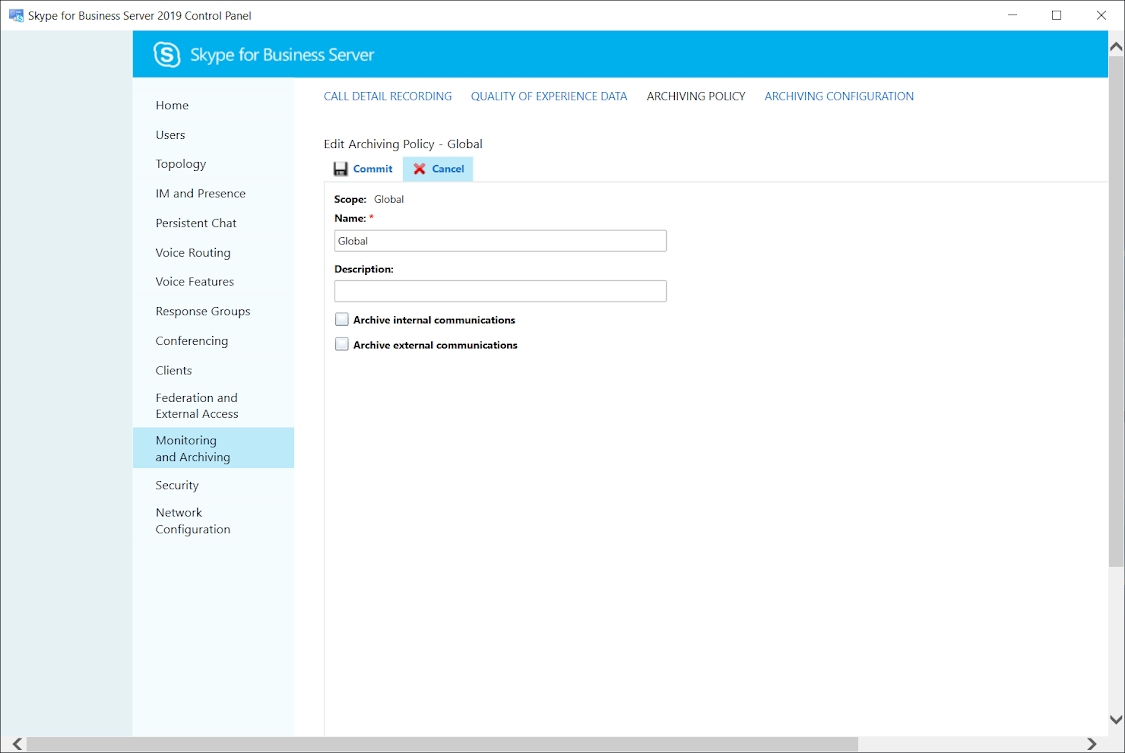Screen dimensions: 1125x753
Task: Open Users in the sidebar
Action: pos(170,135)
